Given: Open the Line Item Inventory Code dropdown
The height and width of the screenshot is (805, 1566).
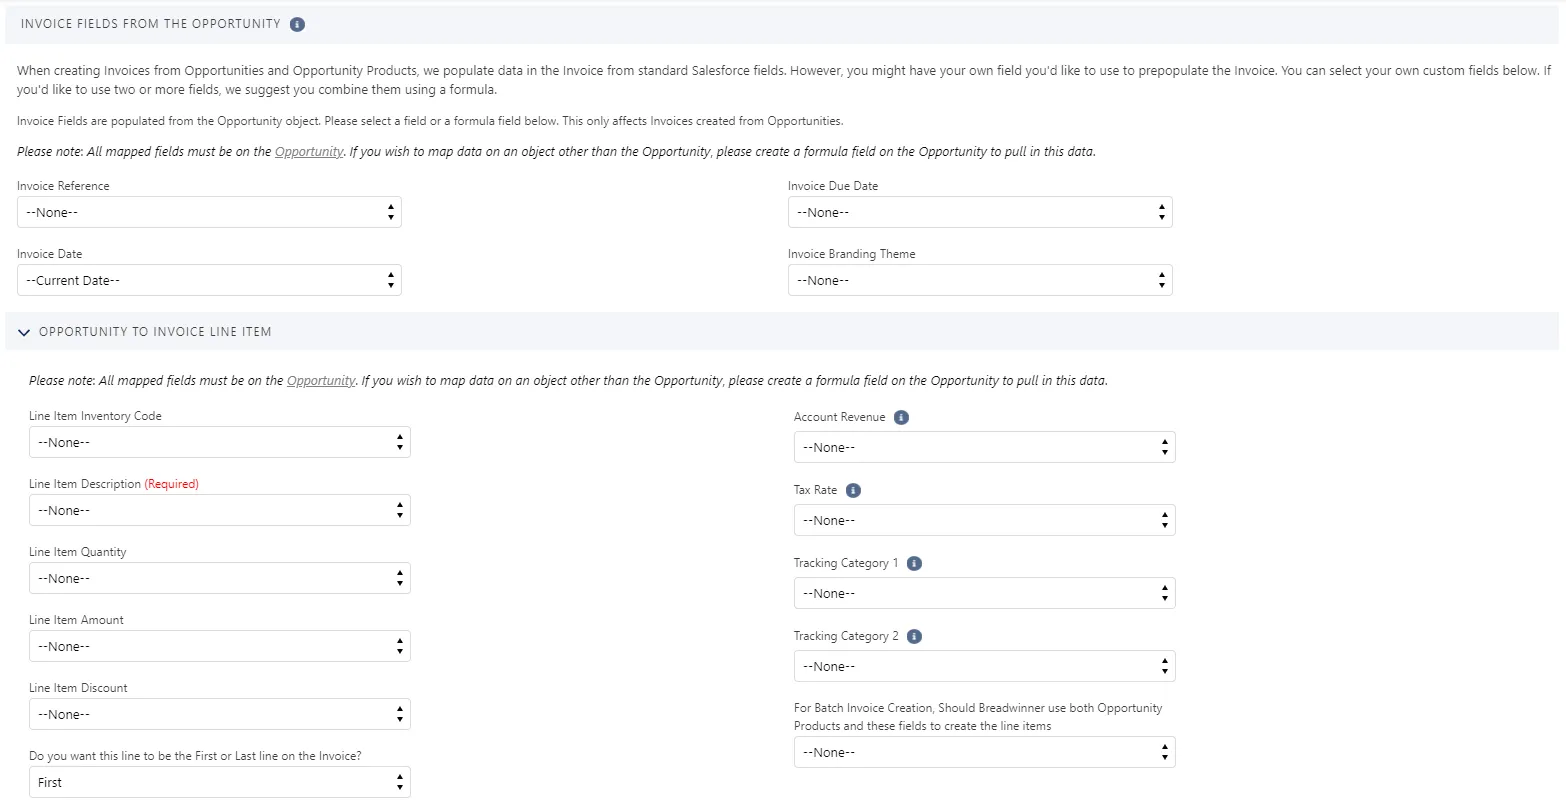Looking at the screenshot, I should (220, 442).
